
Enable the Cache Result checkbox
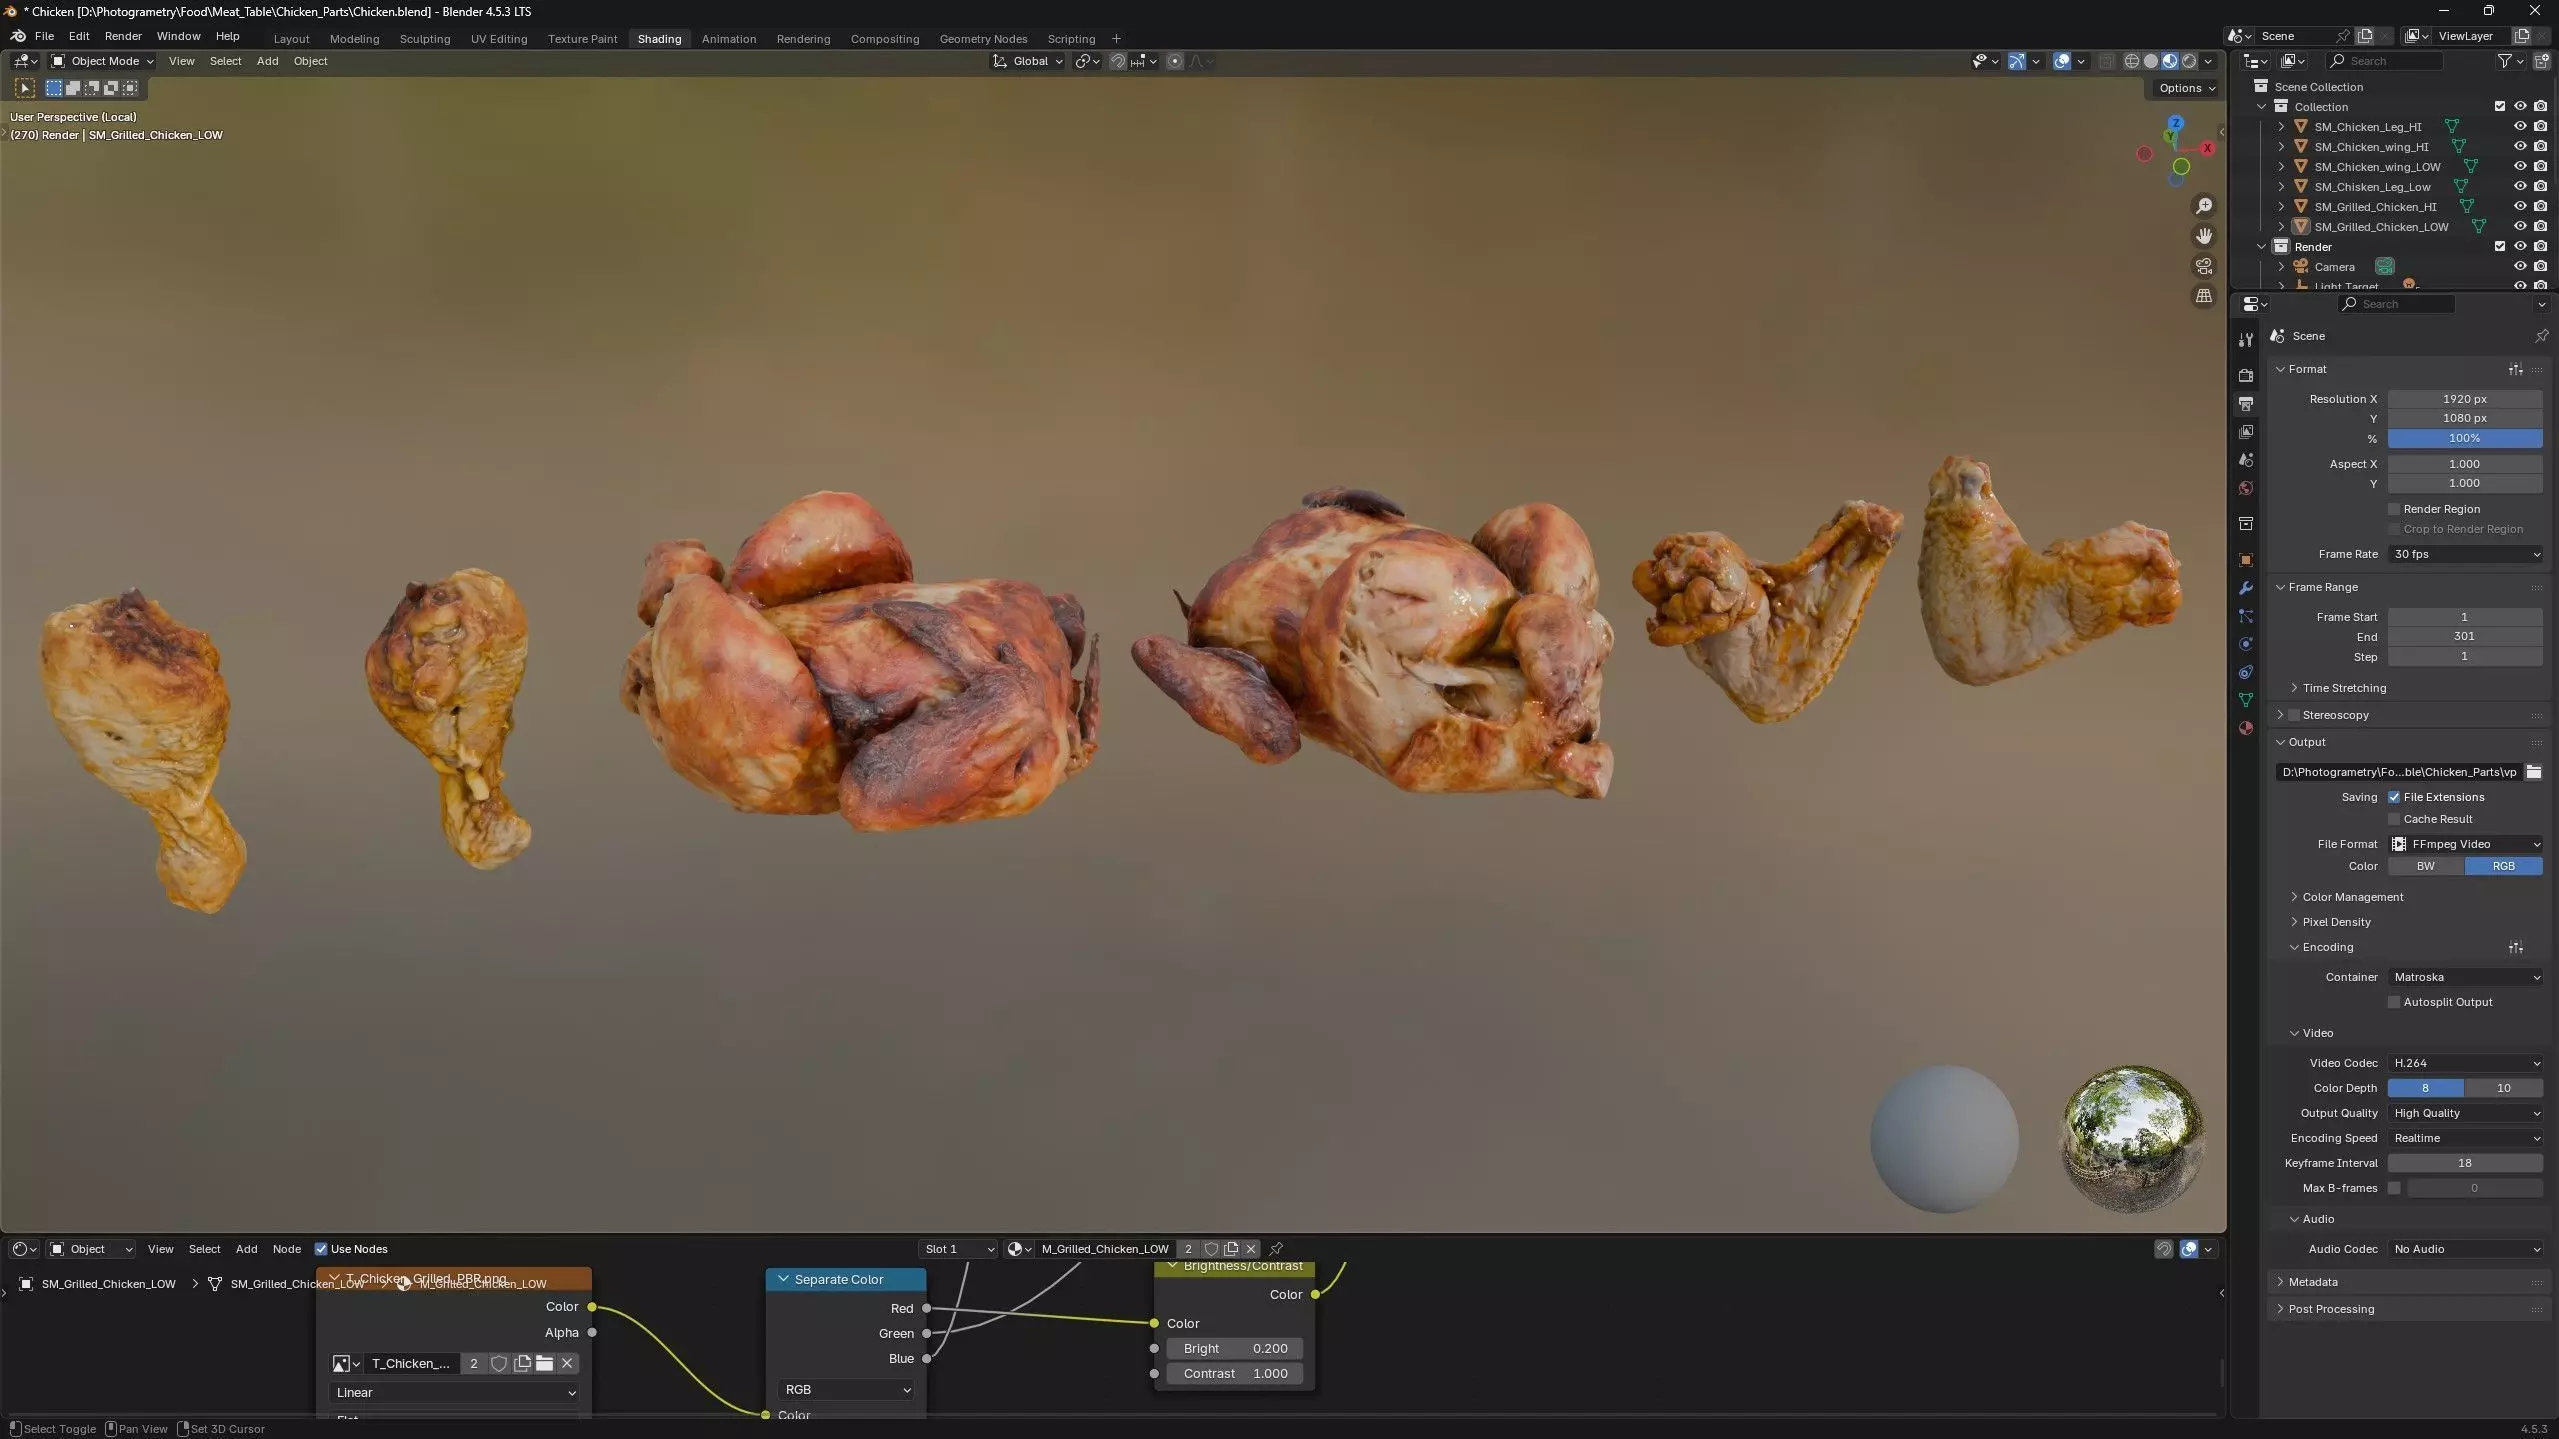[x=2394, y=819]
